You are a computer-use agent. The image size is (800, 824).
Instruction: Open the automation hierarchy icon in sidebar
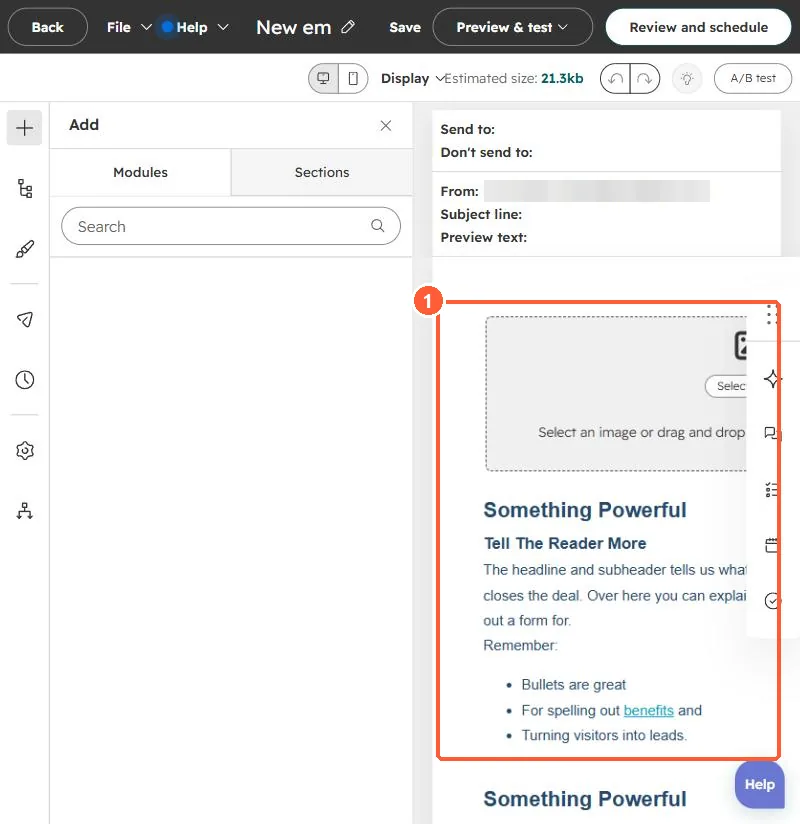pyautogui.click(x=24, y=511)
